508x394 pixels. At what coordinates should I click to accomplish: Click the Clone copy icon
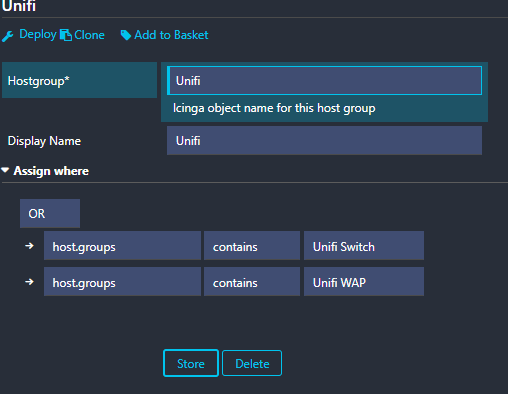pyautogui.click(x=66, y=35)
